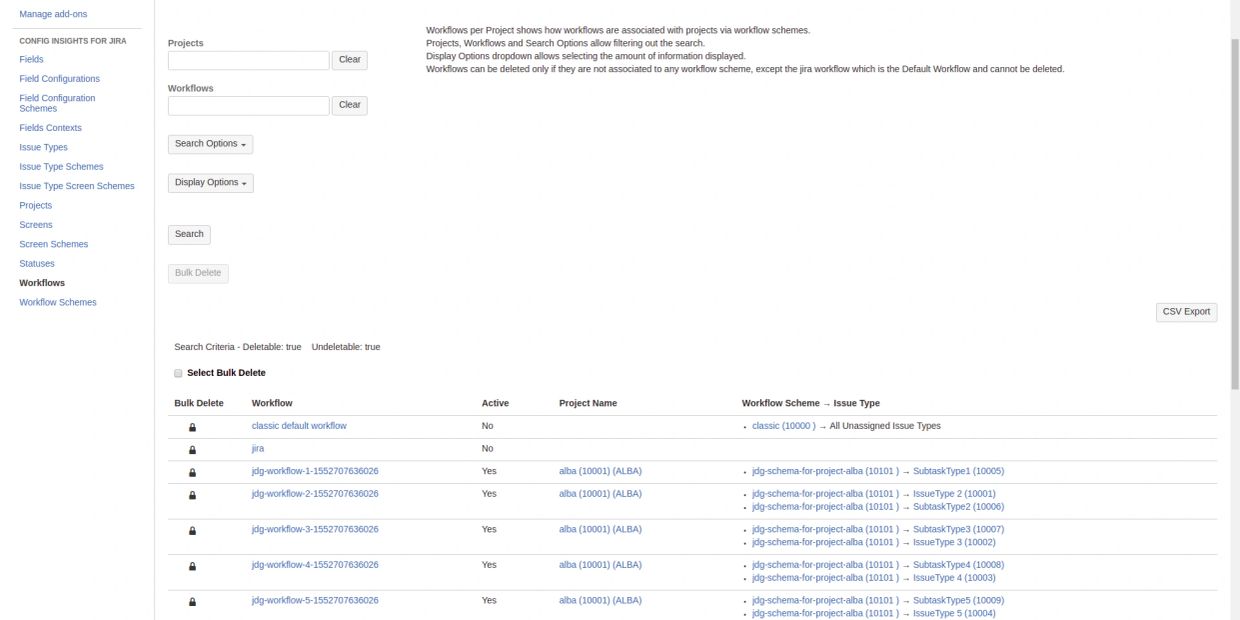Open jdg-workflow-2-1552707636026 link
Screen dimensions: 1240x620
point(315,494)
